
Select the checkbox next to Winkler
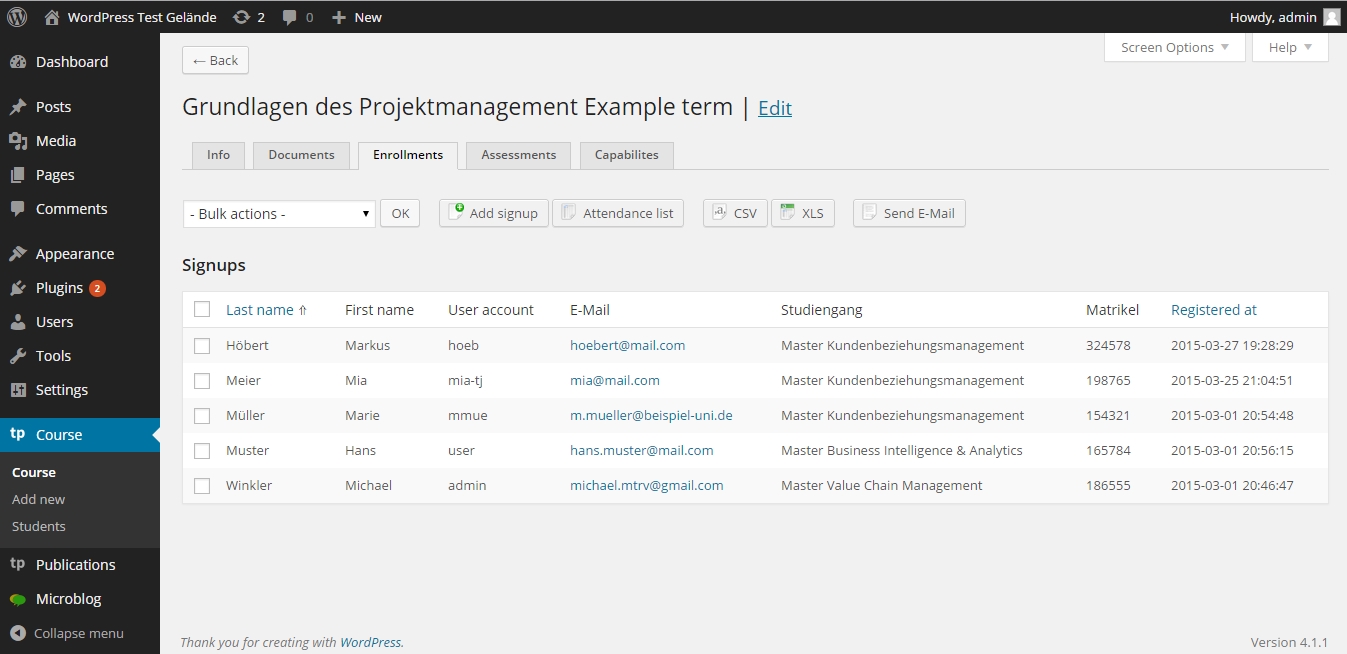pyautogui.click(x=202, y=486)
